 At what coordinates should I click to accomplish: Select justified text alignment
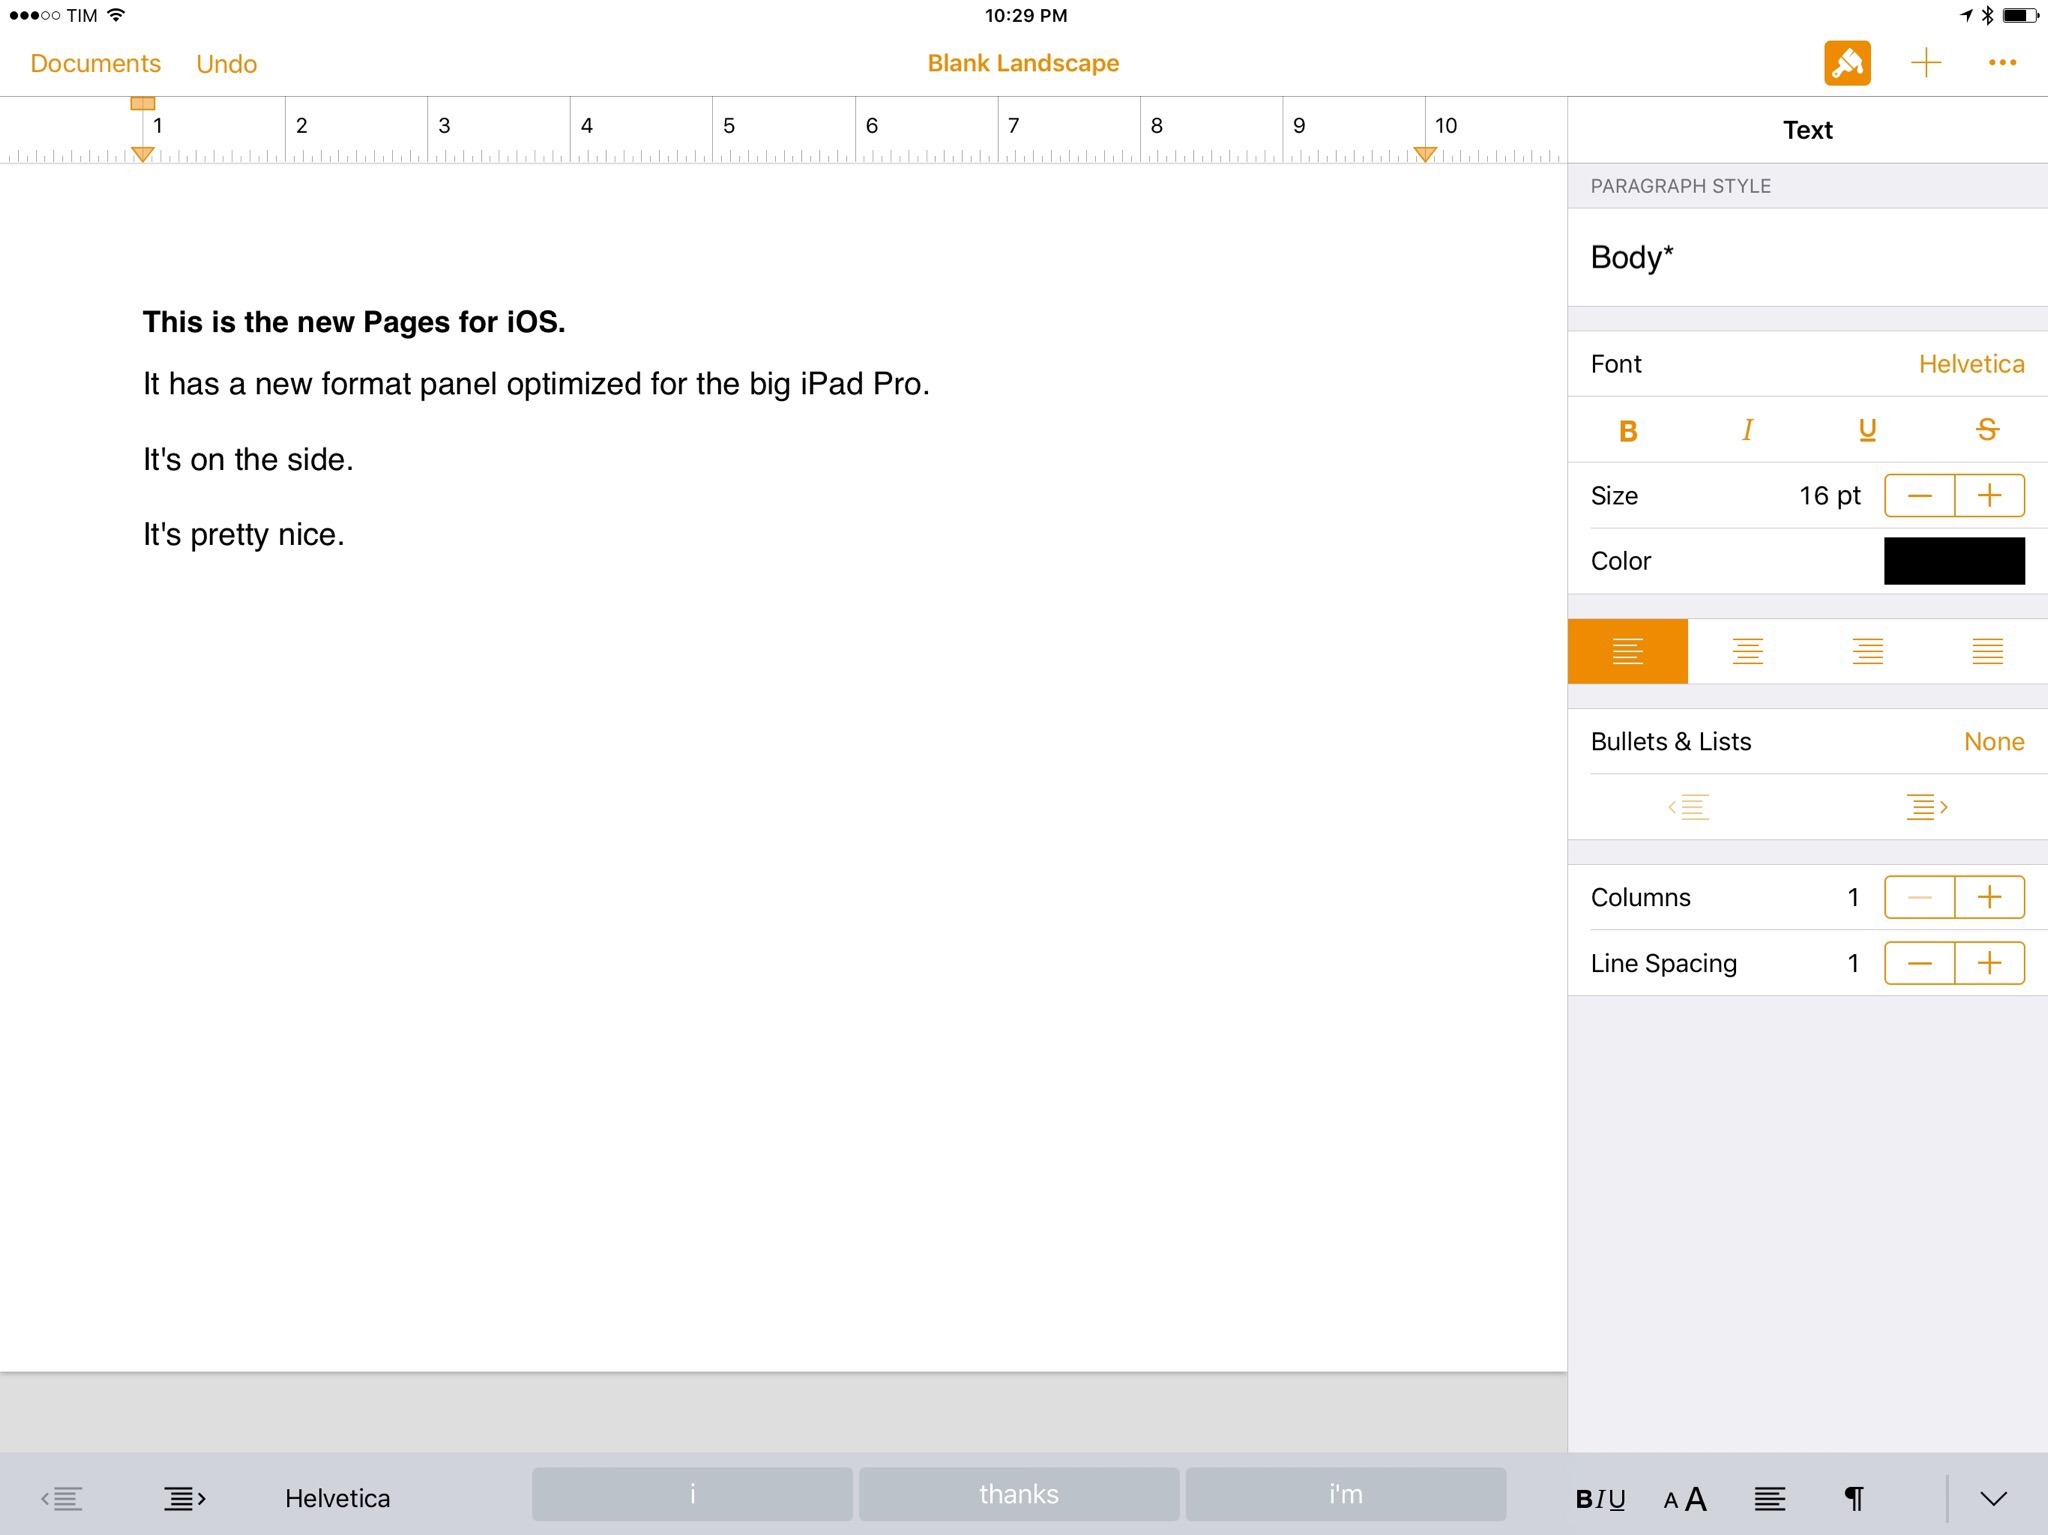1988,652
